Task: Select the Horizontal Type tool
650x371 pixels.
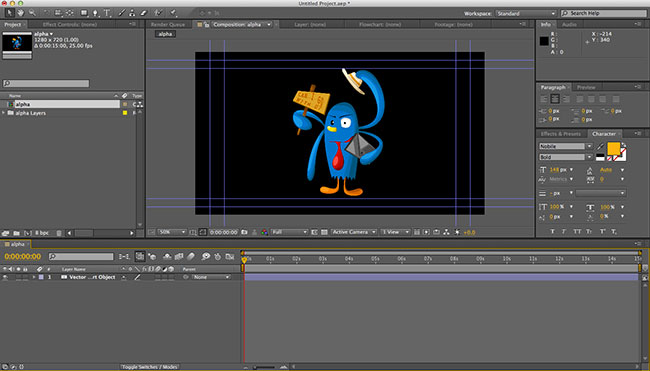Action: [x=107, y=13]
